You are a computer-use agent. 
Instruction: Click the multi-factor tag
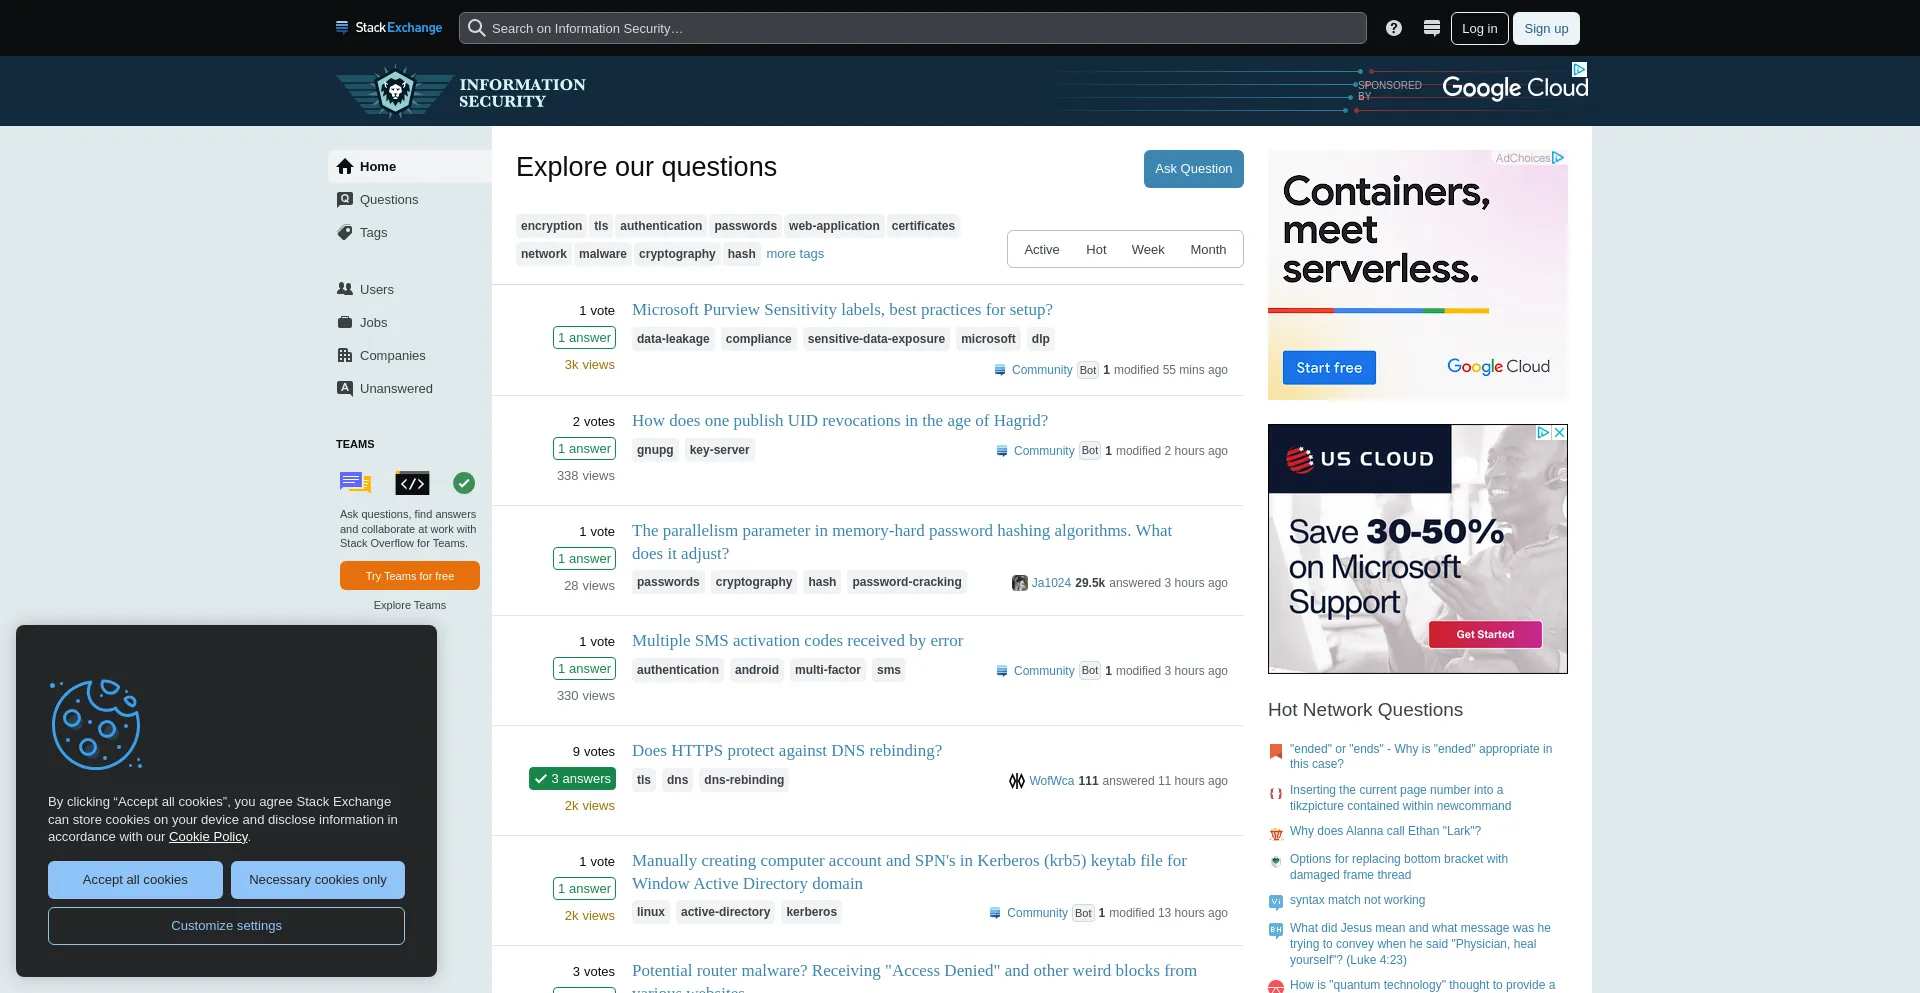(x=828, y=670)
